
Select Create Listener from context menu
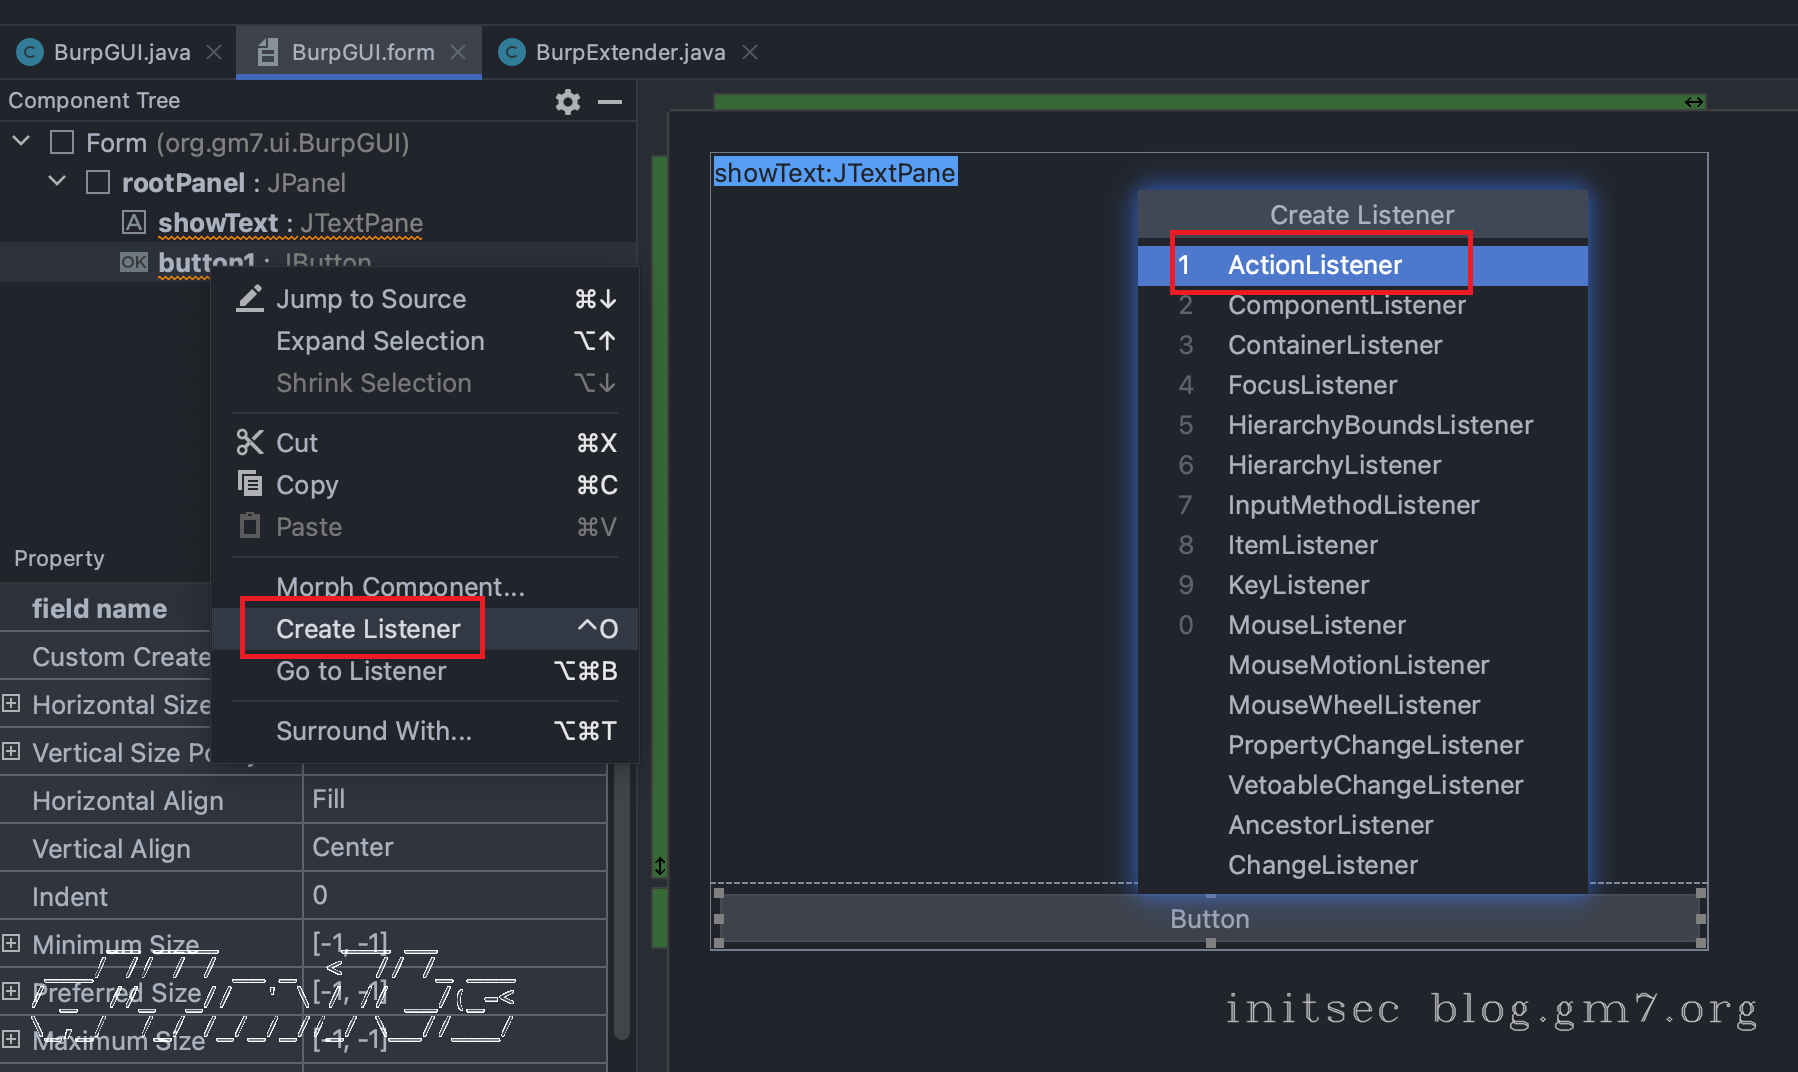(x=368, y=629)
